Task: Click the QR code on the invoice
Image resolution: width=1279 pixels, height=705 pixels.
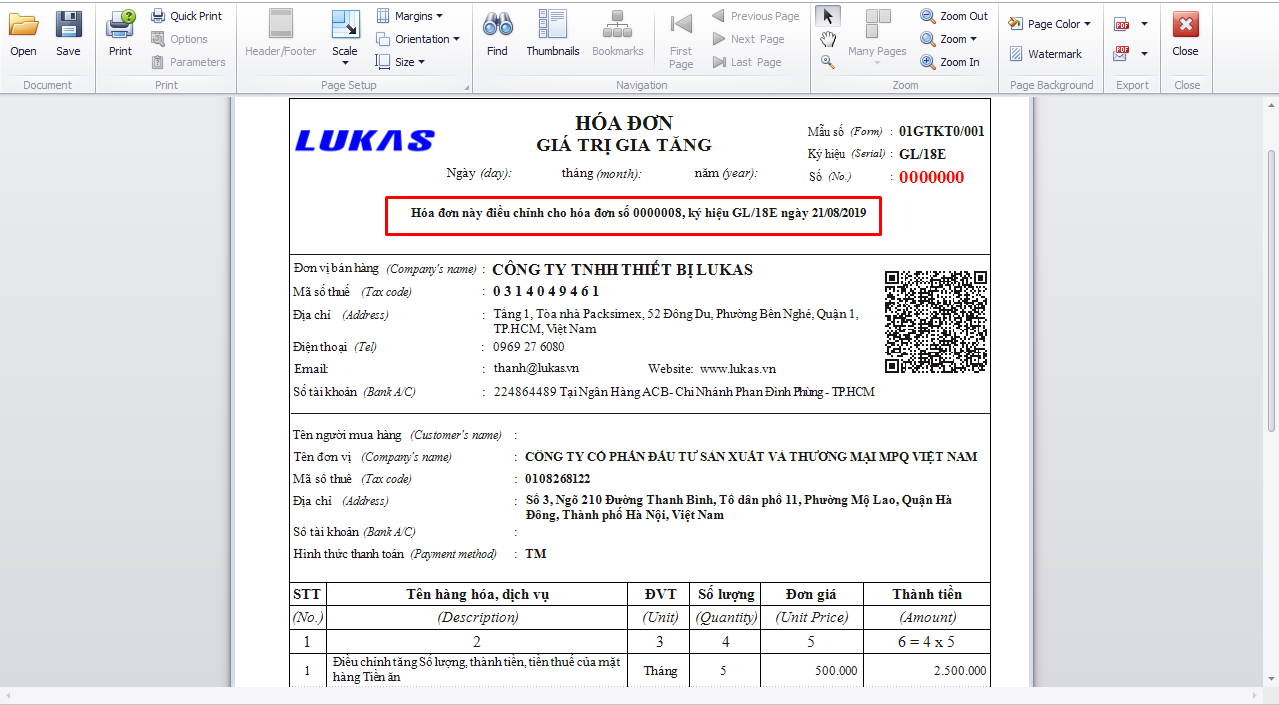Action: click(x=936, y=321)
